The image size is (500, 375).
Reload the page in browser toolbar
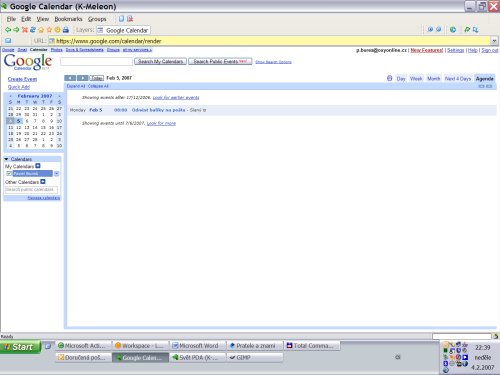click(33, 30)
